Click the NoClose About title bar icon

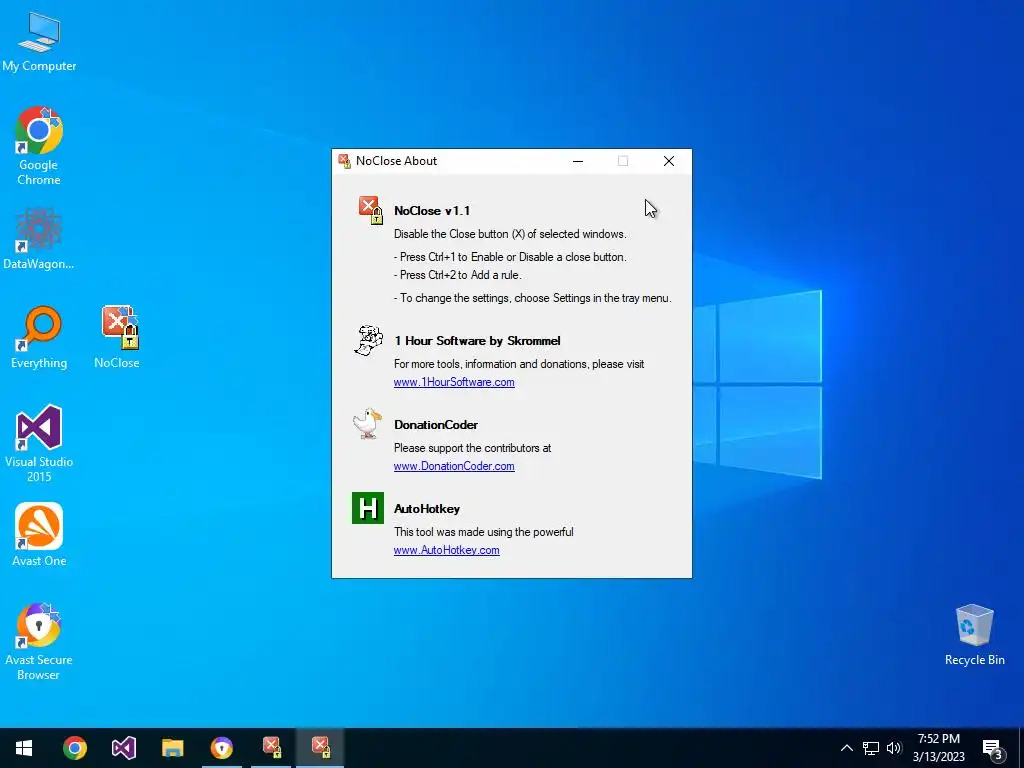344,161
